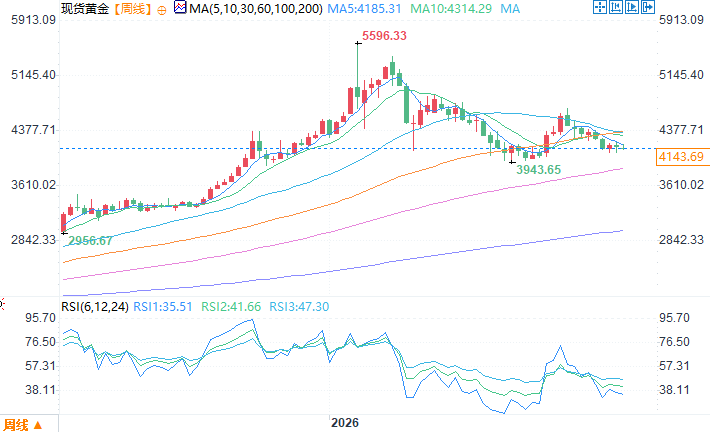
Task: Click the RSI2:41.66 value
Action: [231, 307]
